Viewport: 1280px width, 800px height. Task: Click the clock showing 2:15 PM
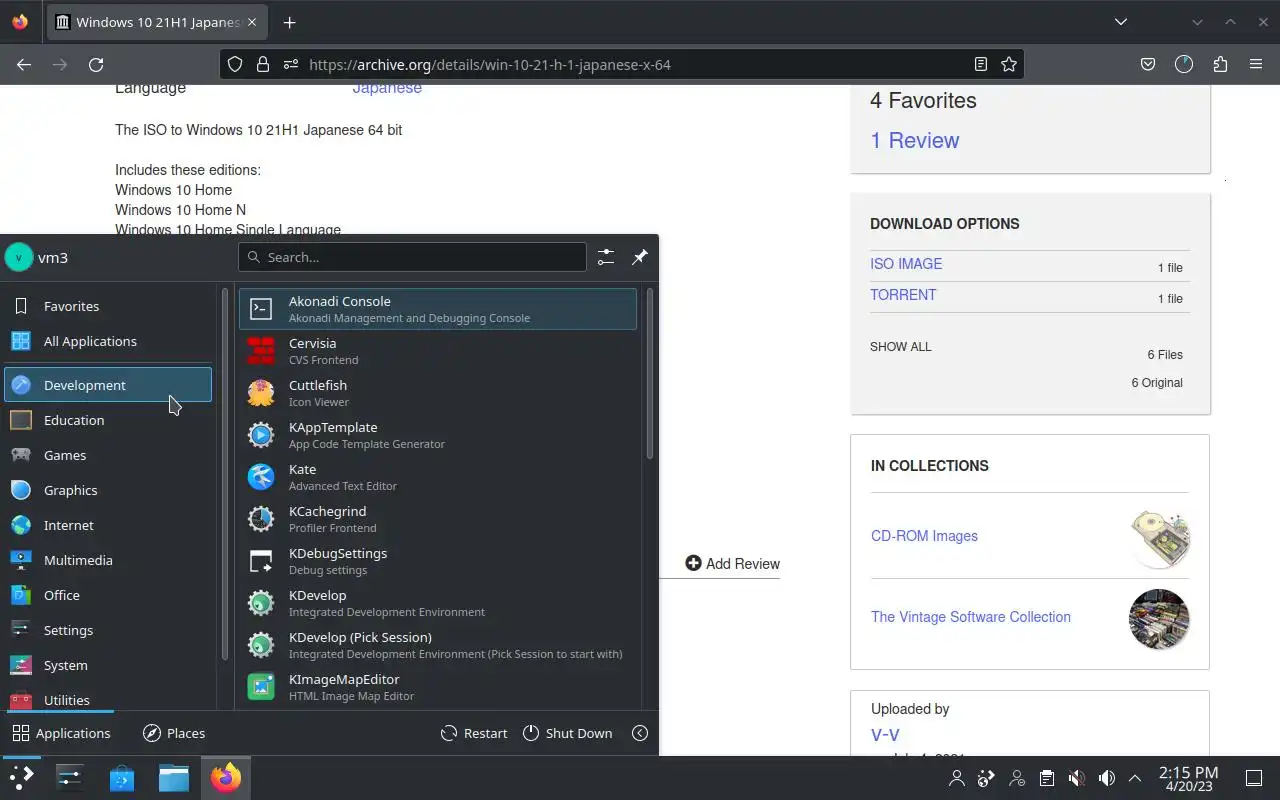1188,778
